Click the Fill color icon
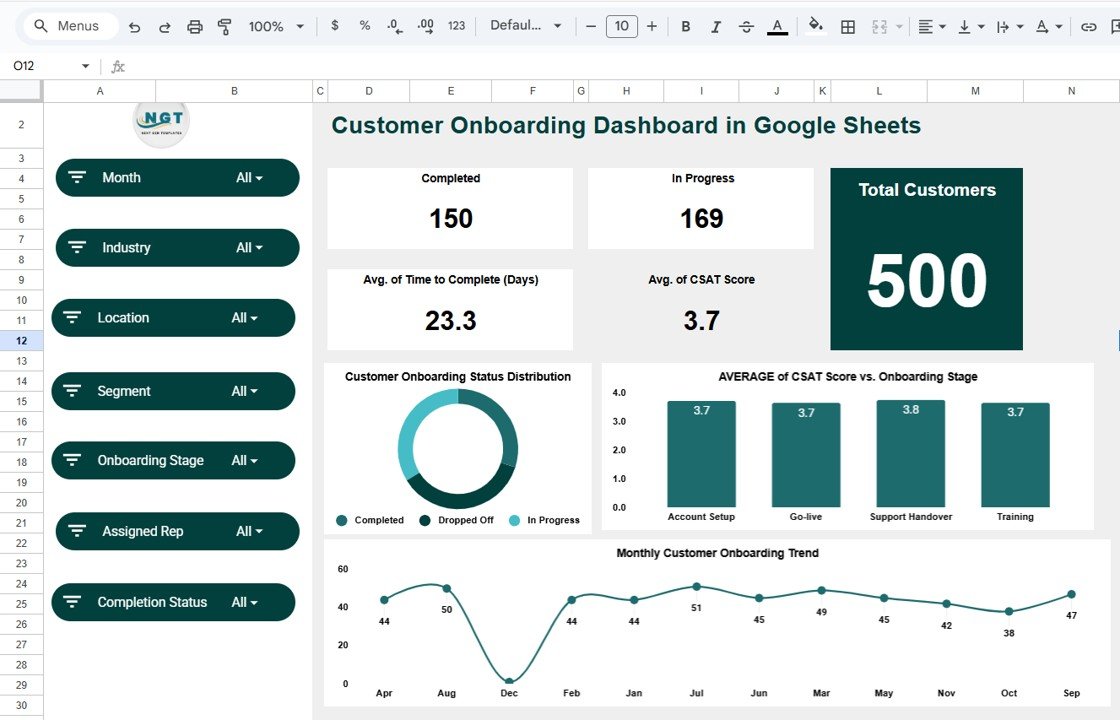Viewport: 1120px width, 720px height. [815, 26]
